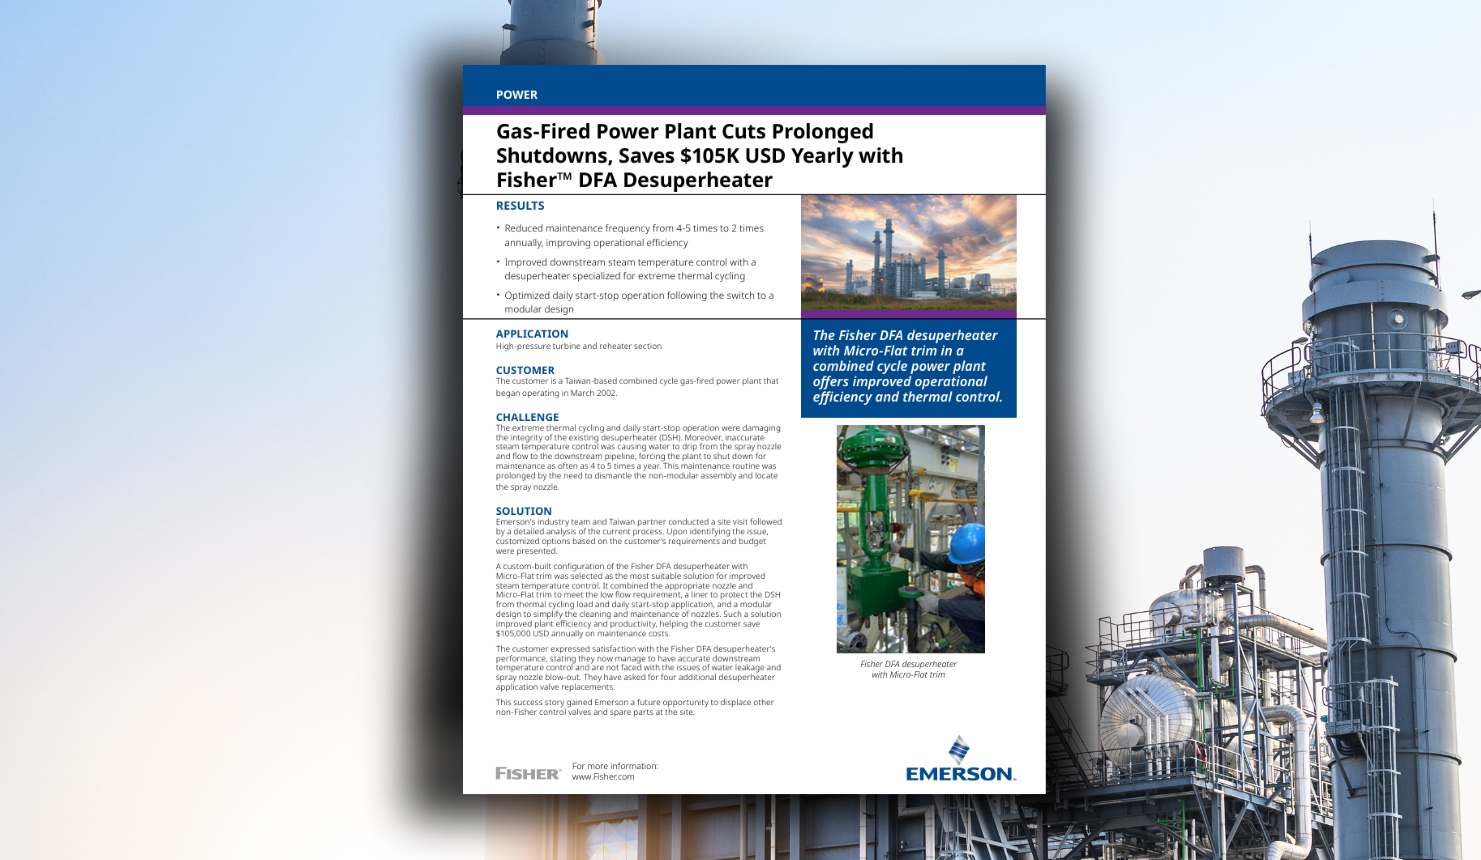Click the 'For more information:' text

coord(615,766)
